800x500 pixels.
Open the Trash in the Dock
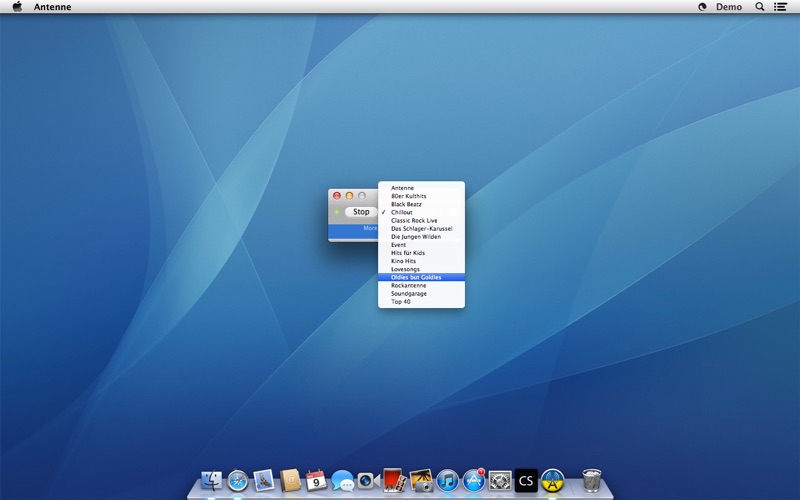pos(591,481)
